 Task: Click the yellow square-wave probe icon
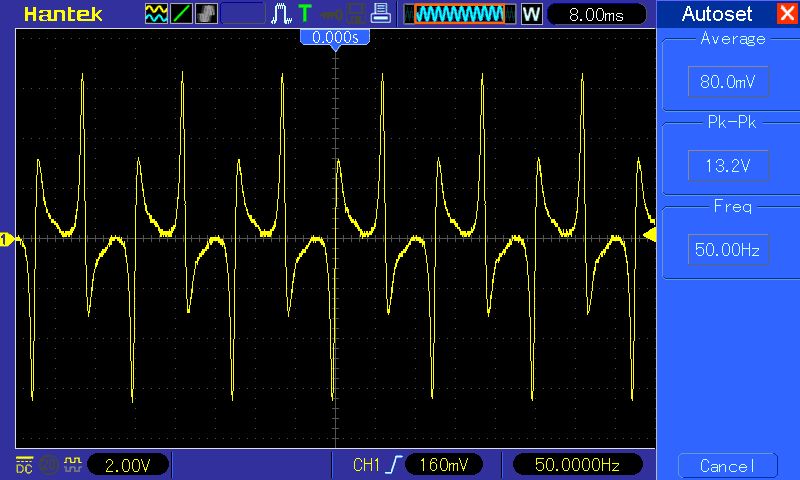[72, 464]
